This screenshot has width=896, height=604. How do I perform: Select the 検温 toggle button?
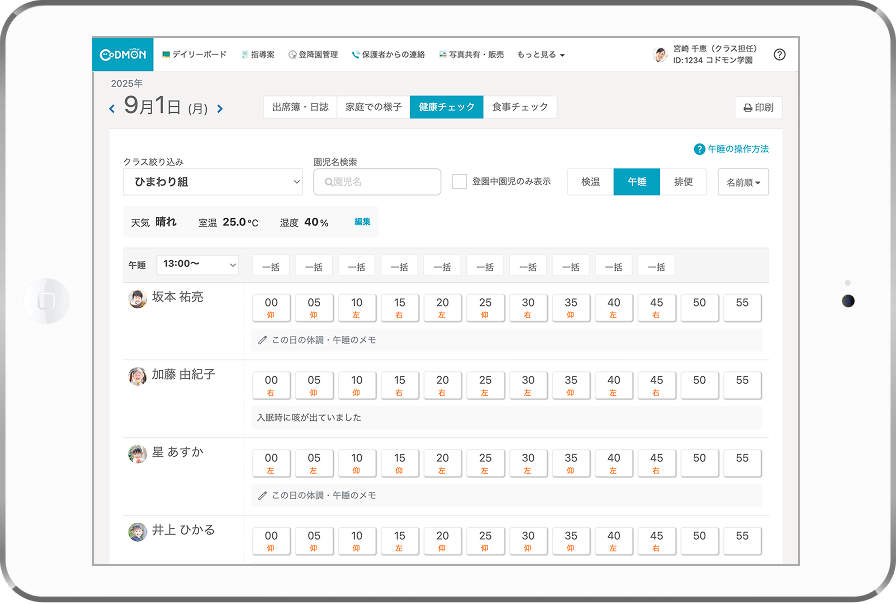pos(590,182)
